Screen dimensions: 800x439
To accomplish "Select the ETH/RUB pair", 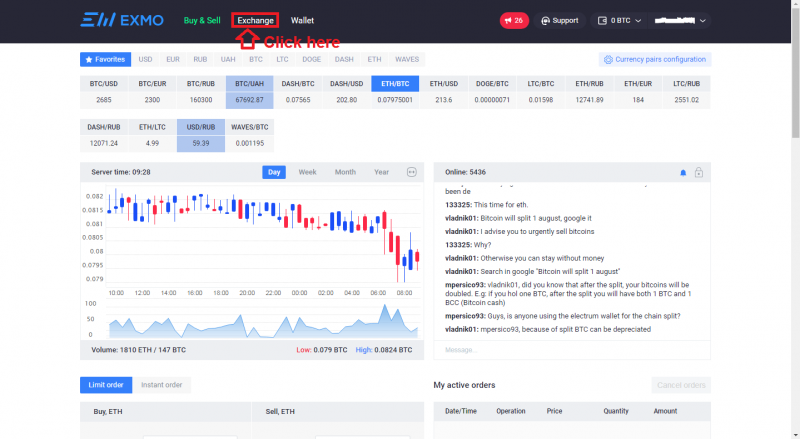I will 589,92.
